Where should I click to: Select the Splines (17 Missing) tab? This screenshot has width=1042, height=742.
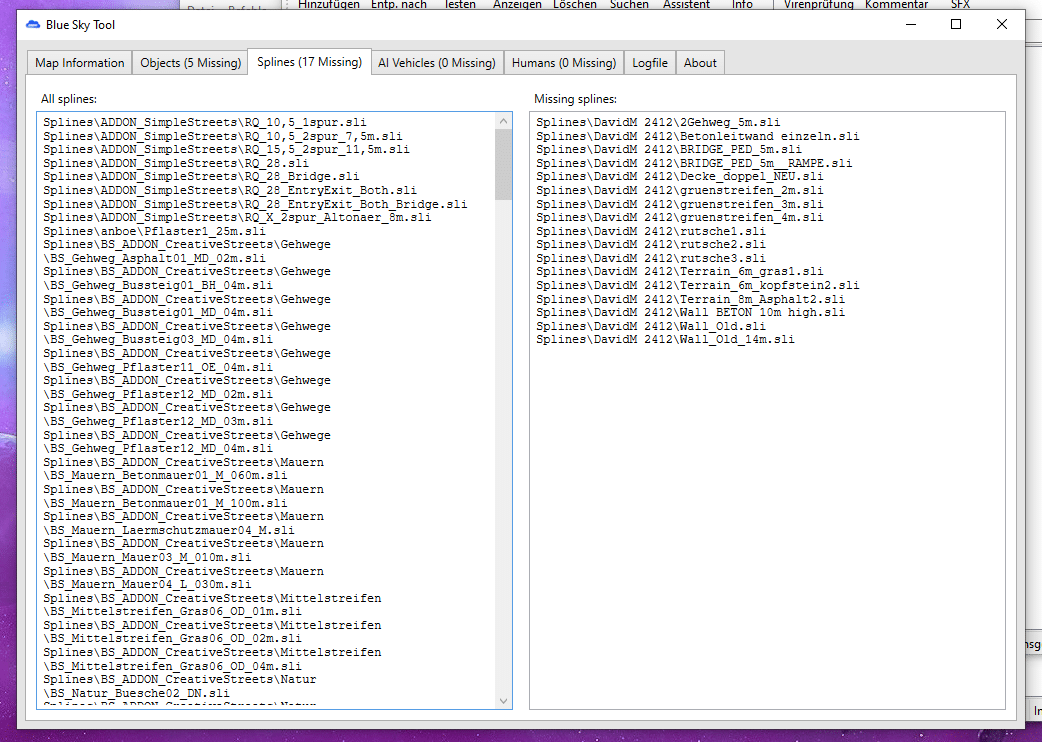(309, 62)
